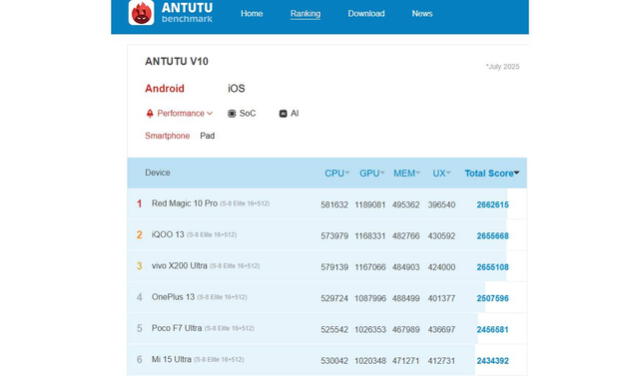This screenshot has width=640, height=376.
Task: Click MEM score 495362
Action: tap(406, 205)
